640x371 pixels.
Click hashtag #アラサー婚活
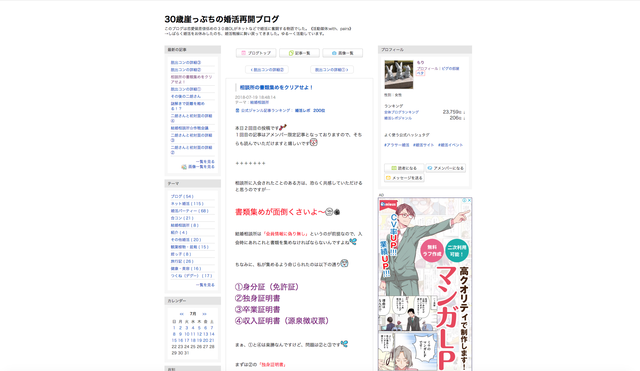(397, 145)
